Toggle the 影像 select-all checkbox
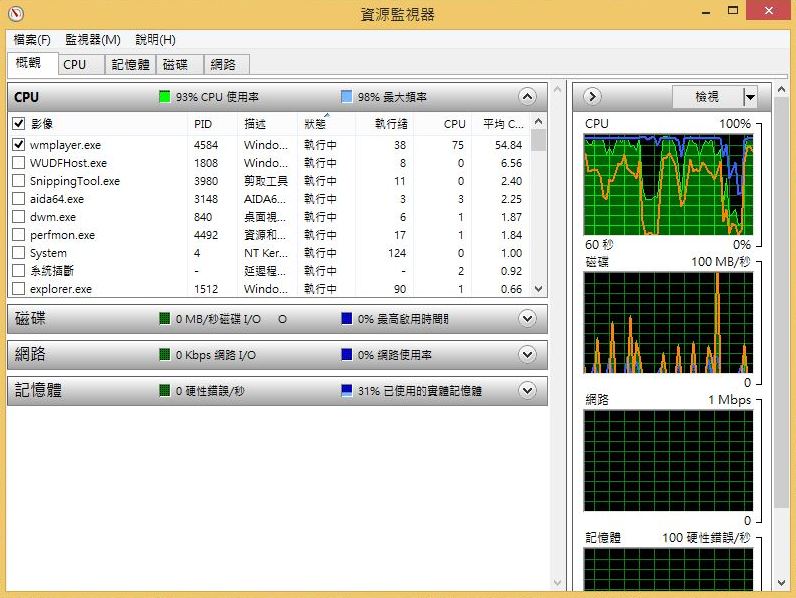 [x=19, y=123]
